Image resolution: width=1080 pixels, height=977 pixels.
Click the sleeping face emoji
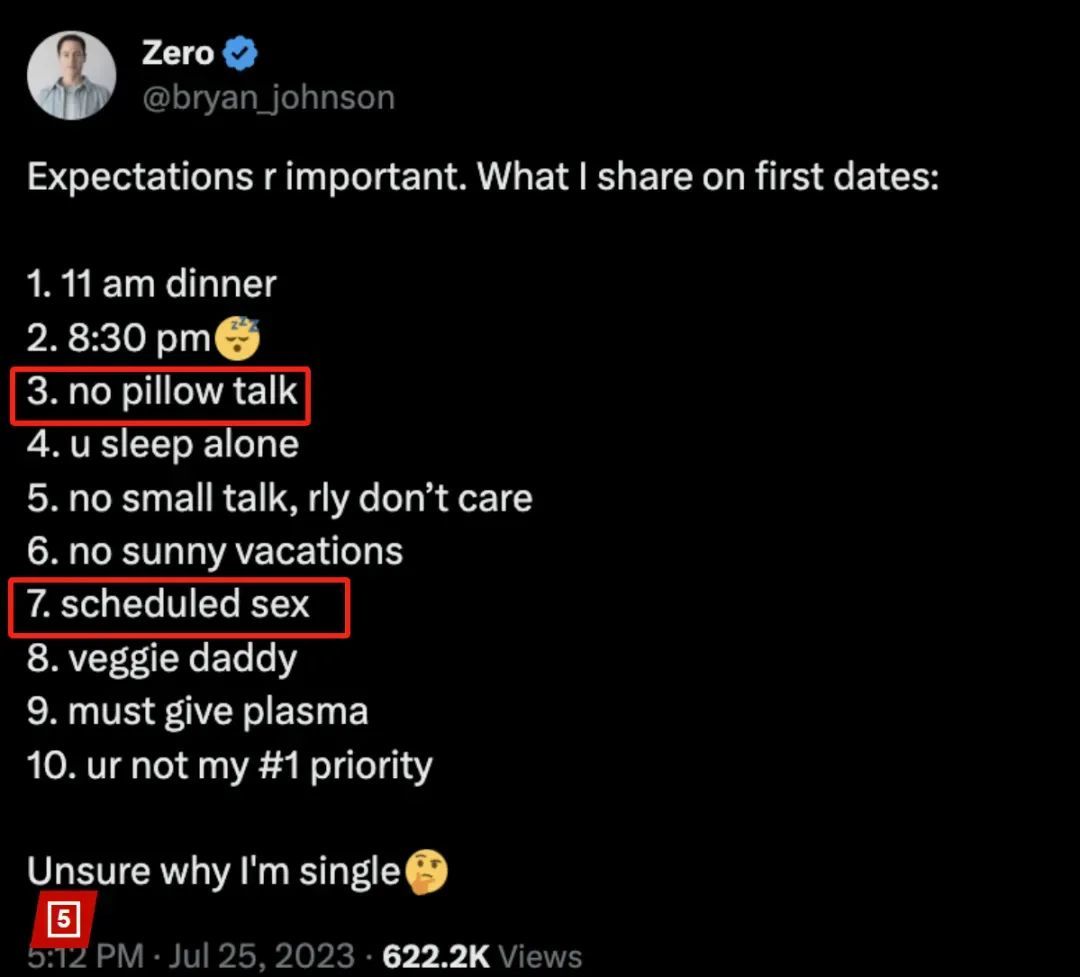pyautogui.click(x=237, y=338)
